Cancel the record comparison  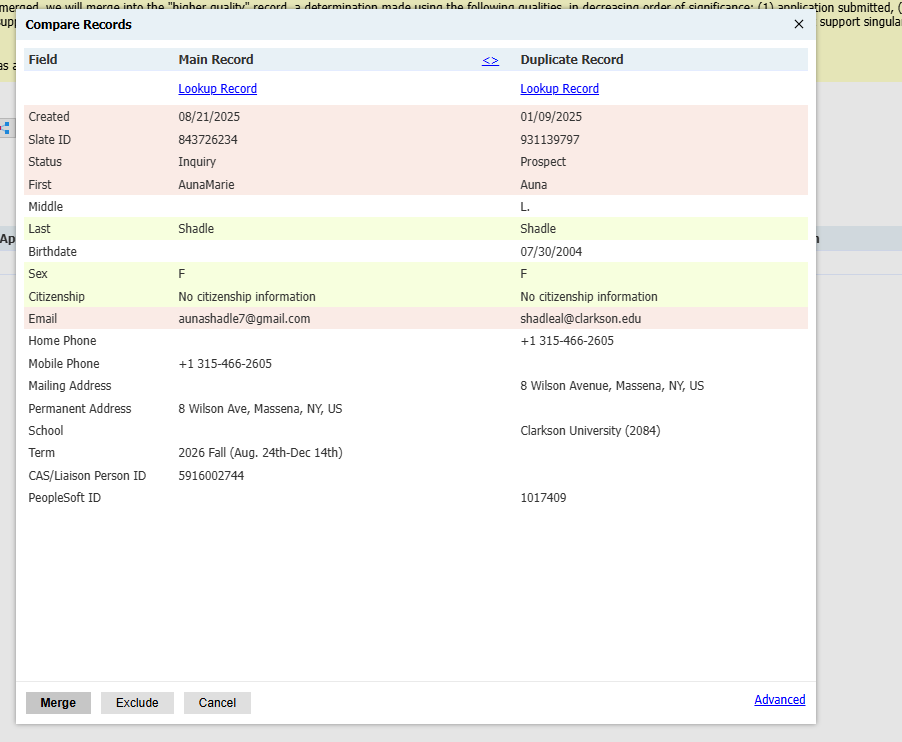tap(217, 703)
